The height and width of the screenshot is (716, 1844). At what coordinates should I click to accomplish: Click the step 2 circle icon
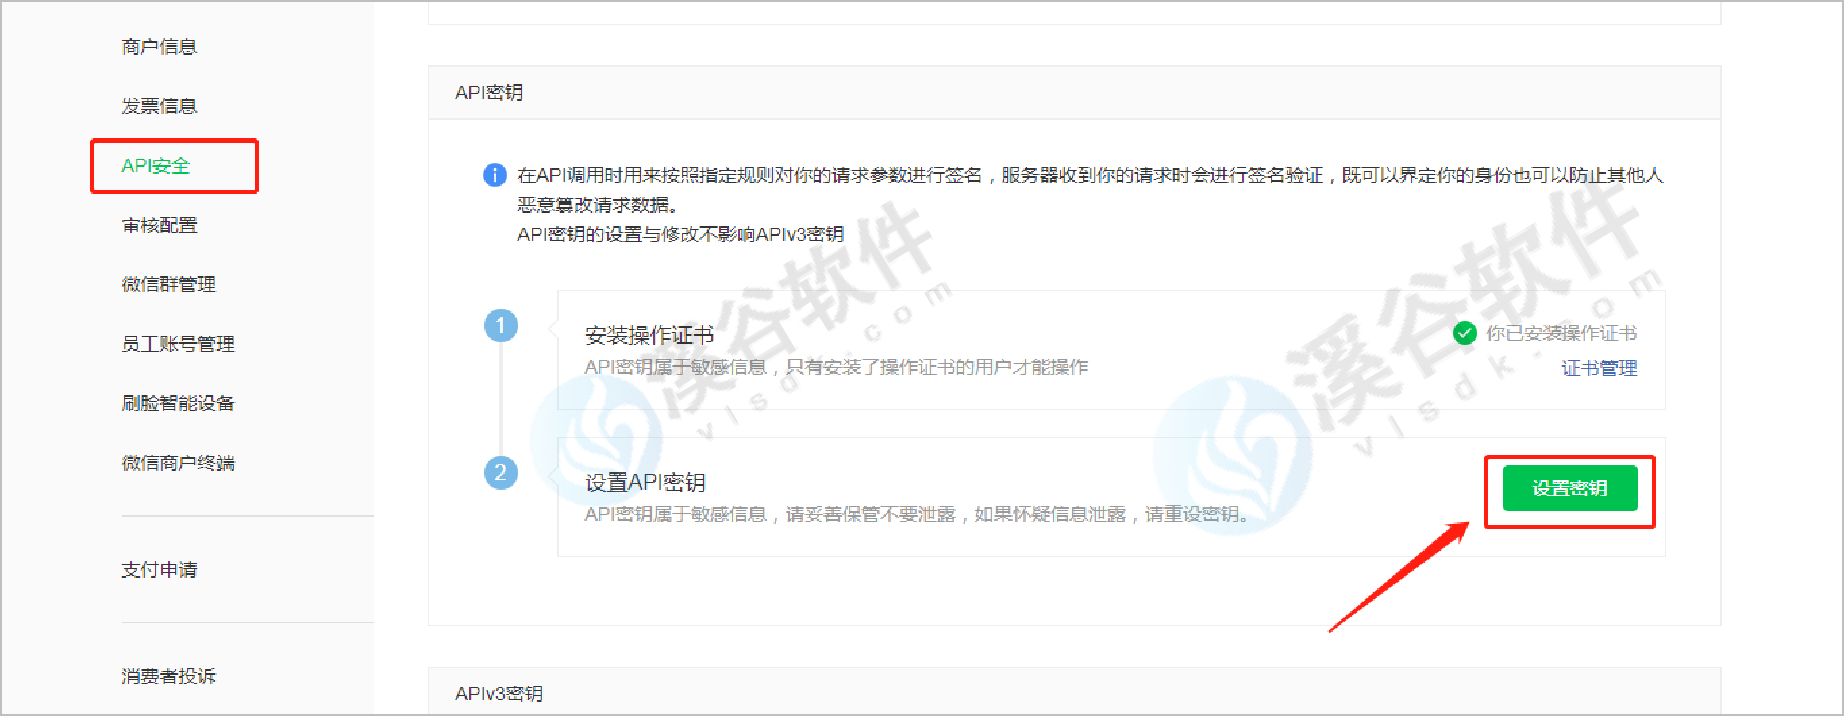pyautogui.click(x=501, y=472)
